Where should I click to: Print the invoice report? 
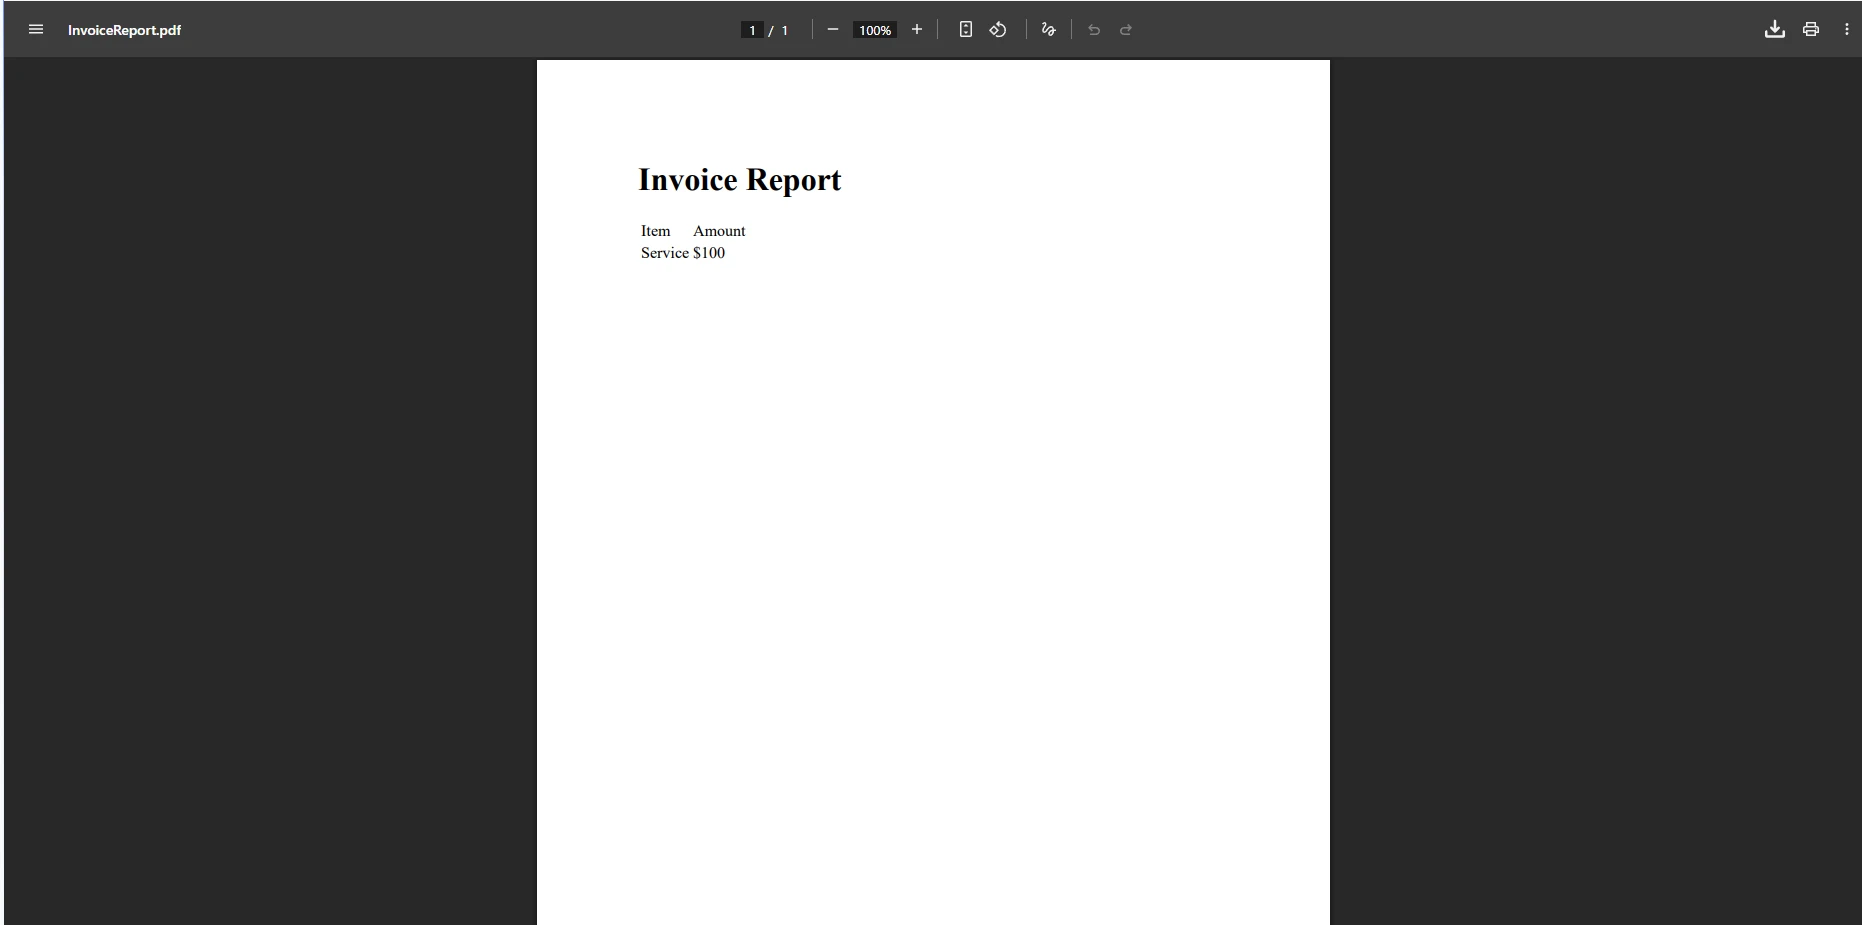(x=1810, y=29)
